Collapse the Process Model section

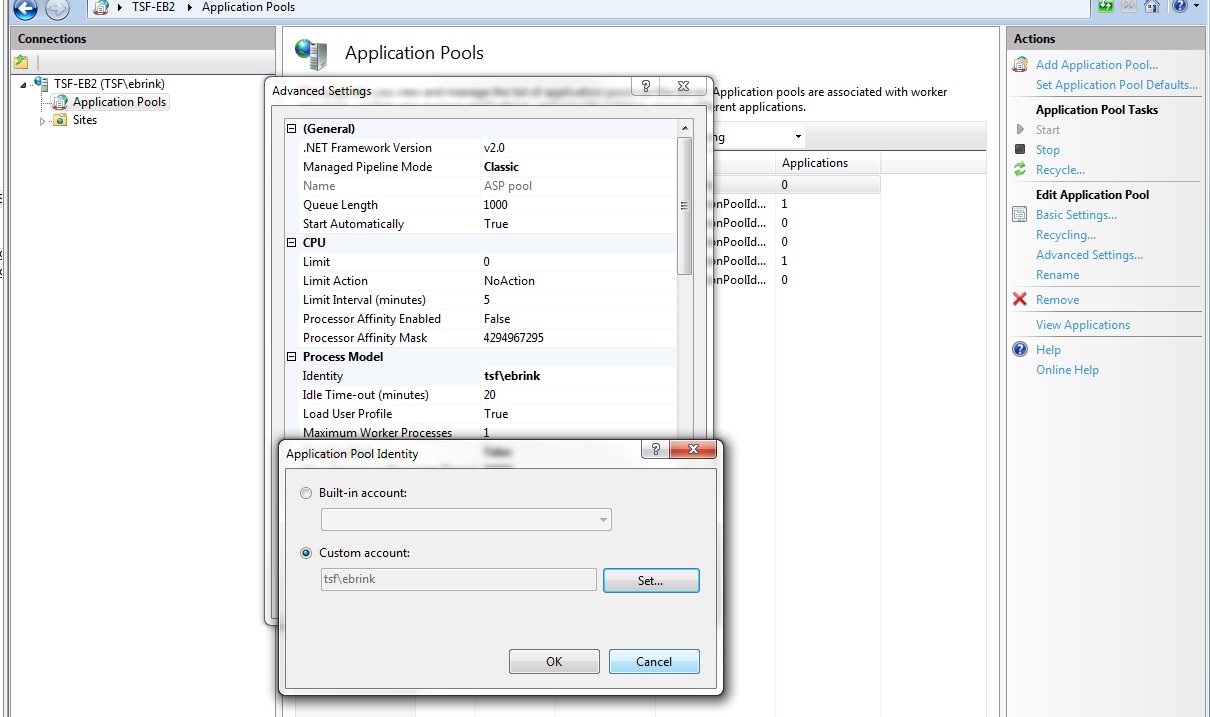(292, 357)
